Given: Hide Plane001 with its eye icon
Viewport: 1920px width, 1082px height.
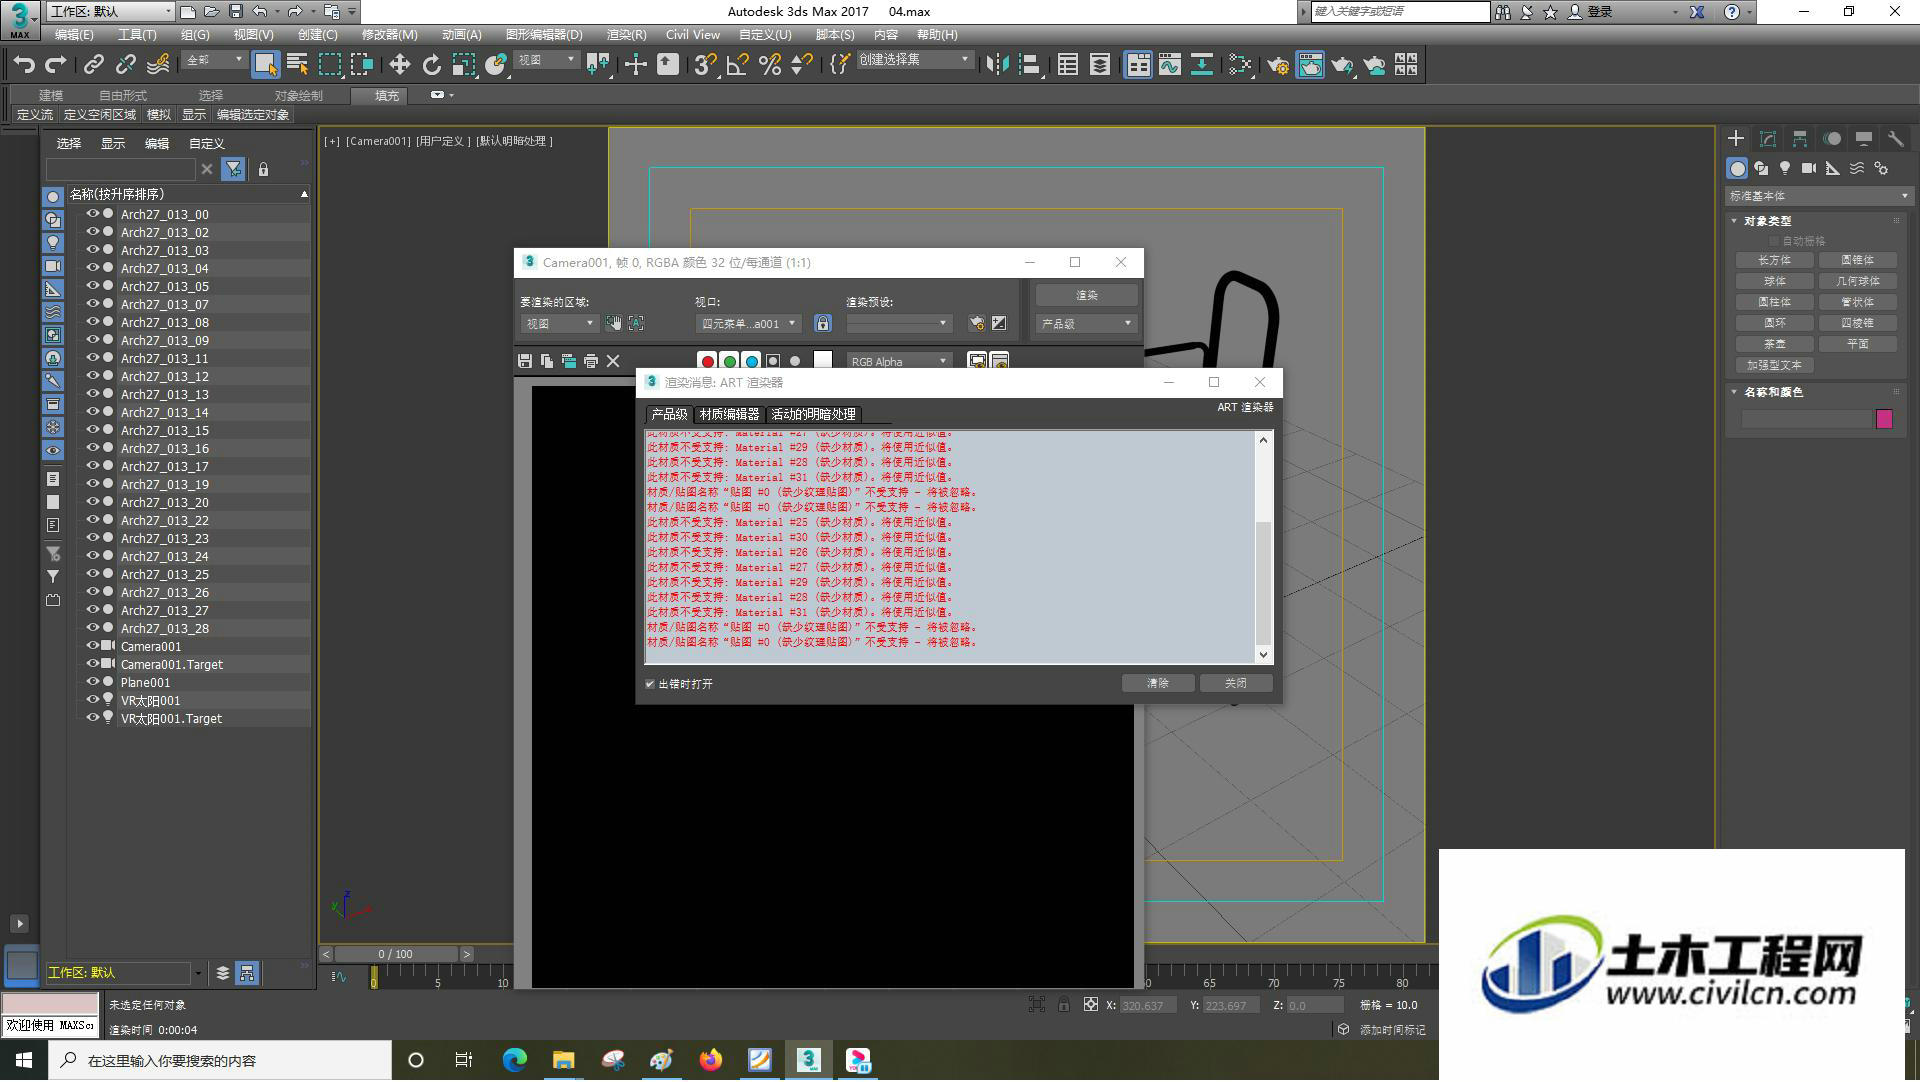Looking at the screenshot, I should [x=92, y=682].
